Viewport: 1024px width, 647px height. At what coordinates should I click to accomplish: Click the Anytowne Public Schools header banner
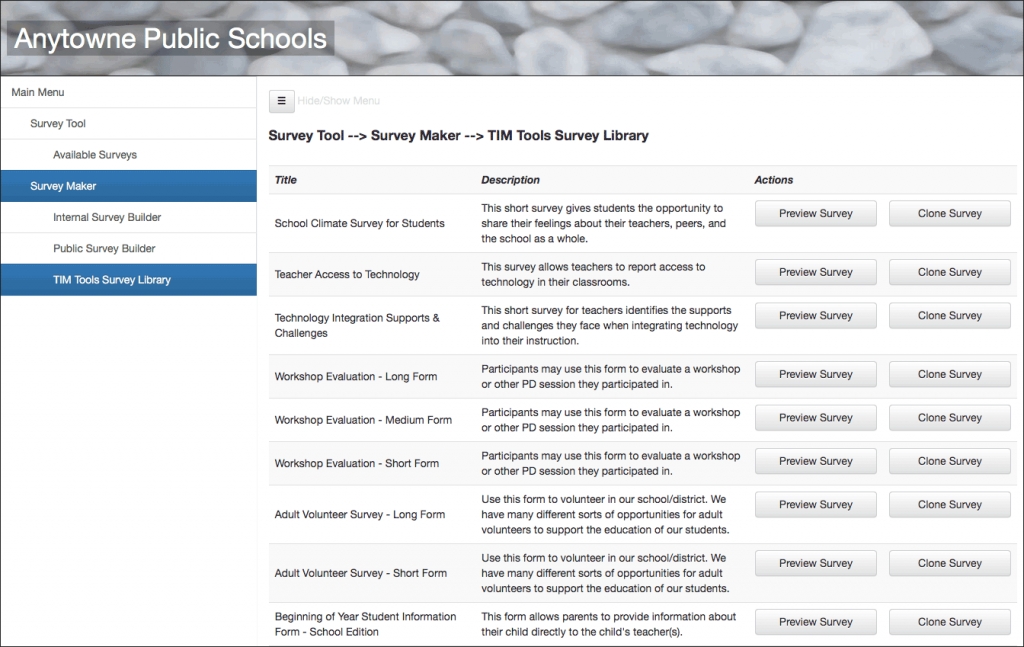[x=168, y=38]
